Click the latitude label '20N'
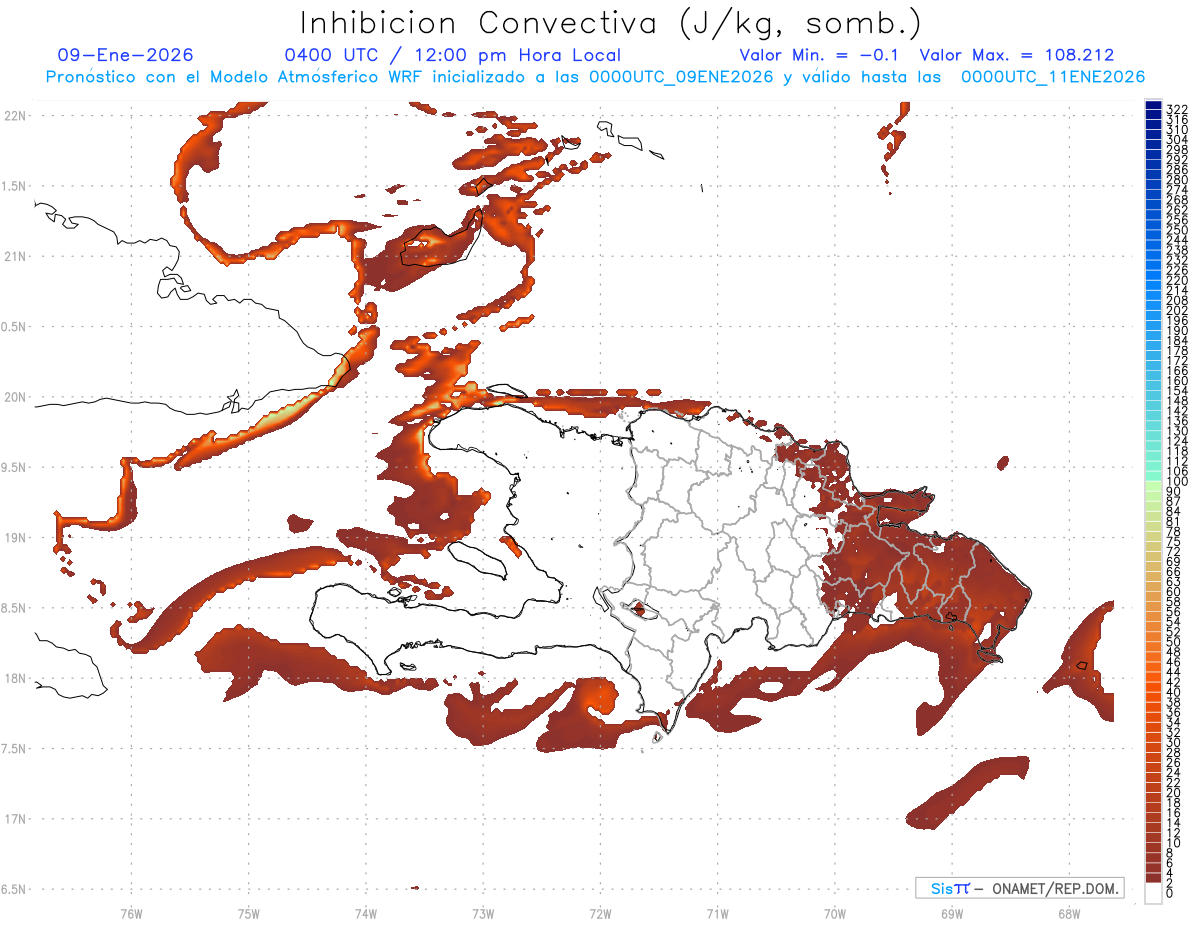 (15, 397)
